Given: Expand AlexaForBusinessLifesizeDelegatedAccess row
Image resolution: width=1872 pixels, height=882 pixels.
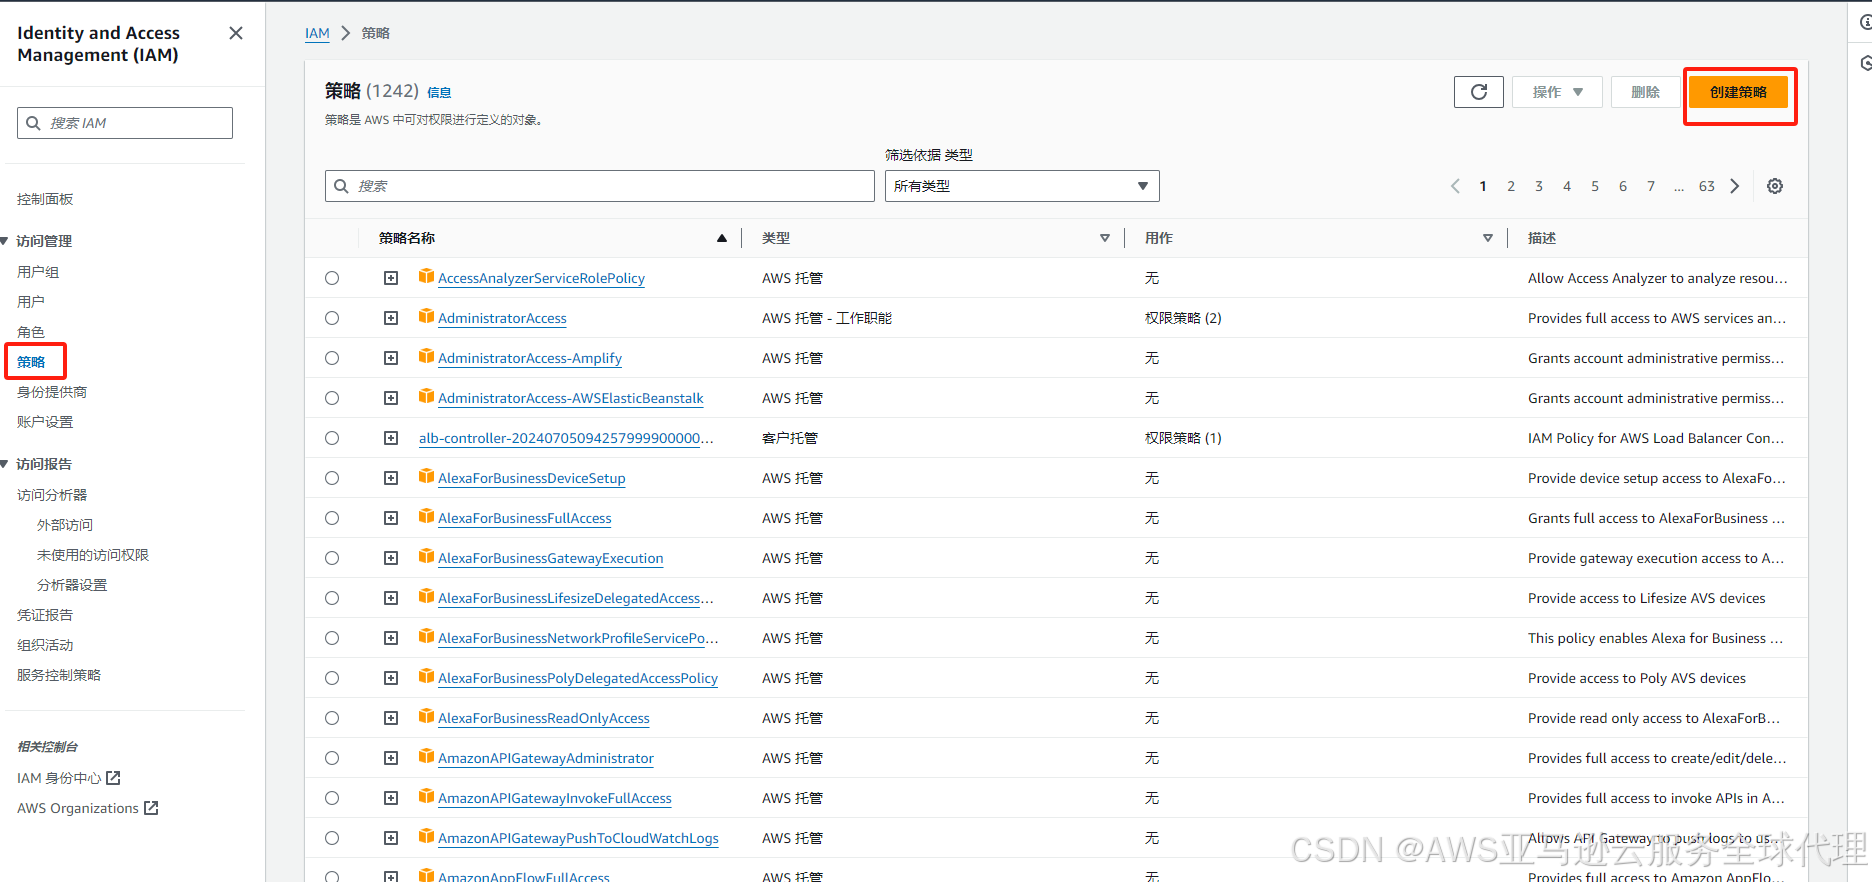Looking at the screenshot, I should [x=391, y=598].
